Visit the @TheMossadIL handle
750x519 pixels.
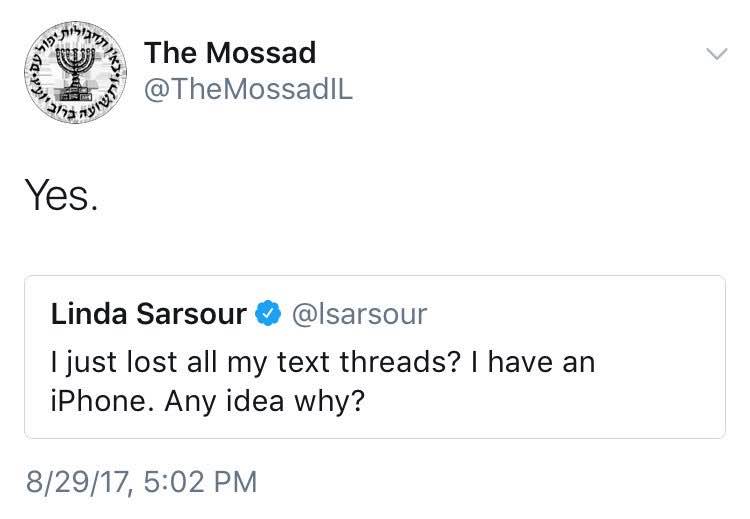click(x=248, y=89)
